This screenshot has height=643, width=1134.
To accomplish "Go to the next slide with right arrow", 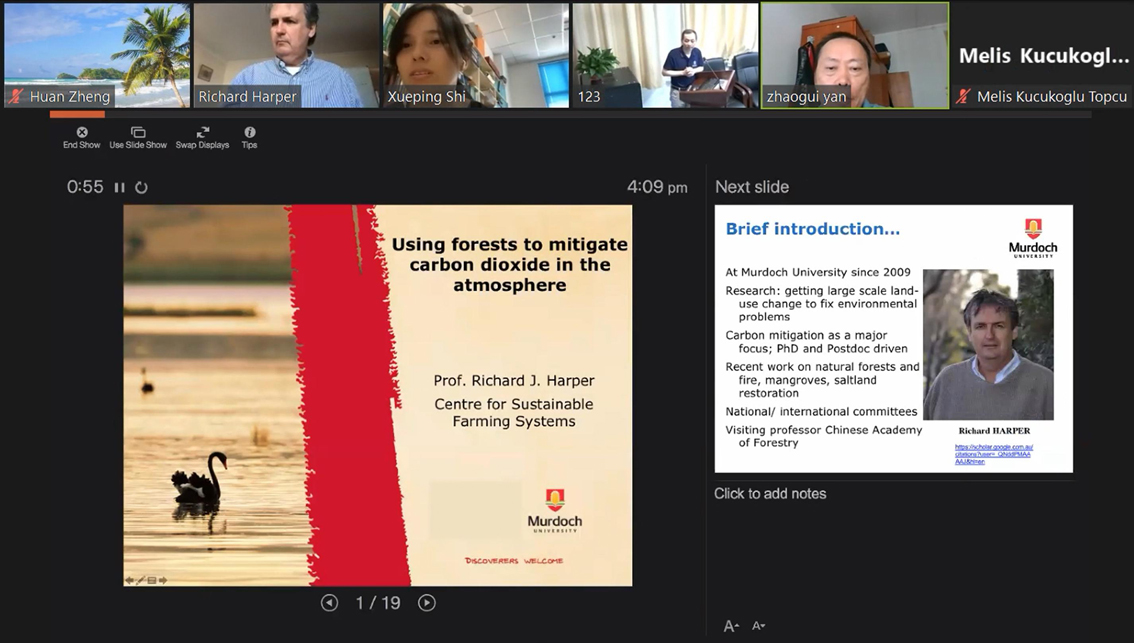I will click(x=427, y=603).
